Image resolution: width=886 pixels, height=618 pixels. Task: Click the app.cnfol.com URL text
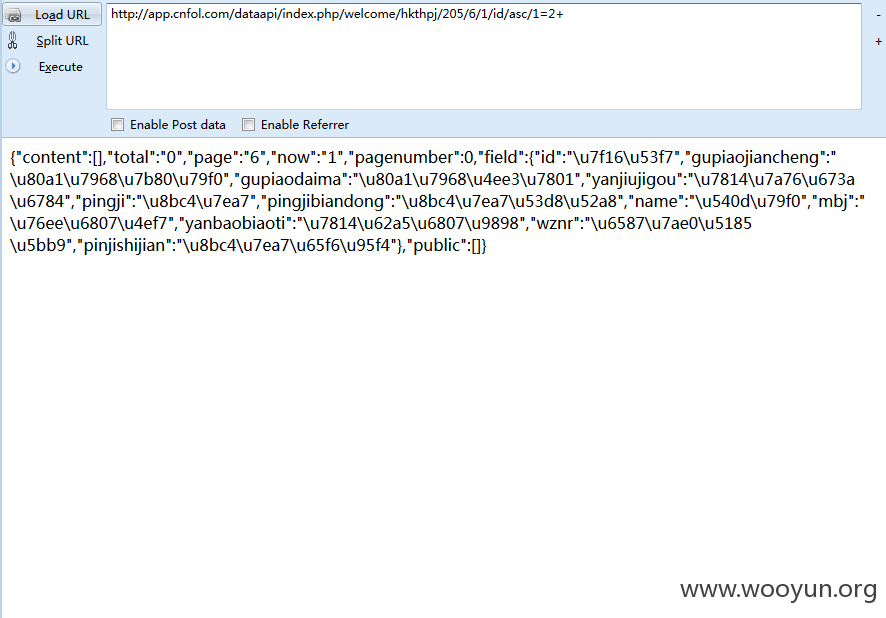pyautogui.click(x=337, y=14)
